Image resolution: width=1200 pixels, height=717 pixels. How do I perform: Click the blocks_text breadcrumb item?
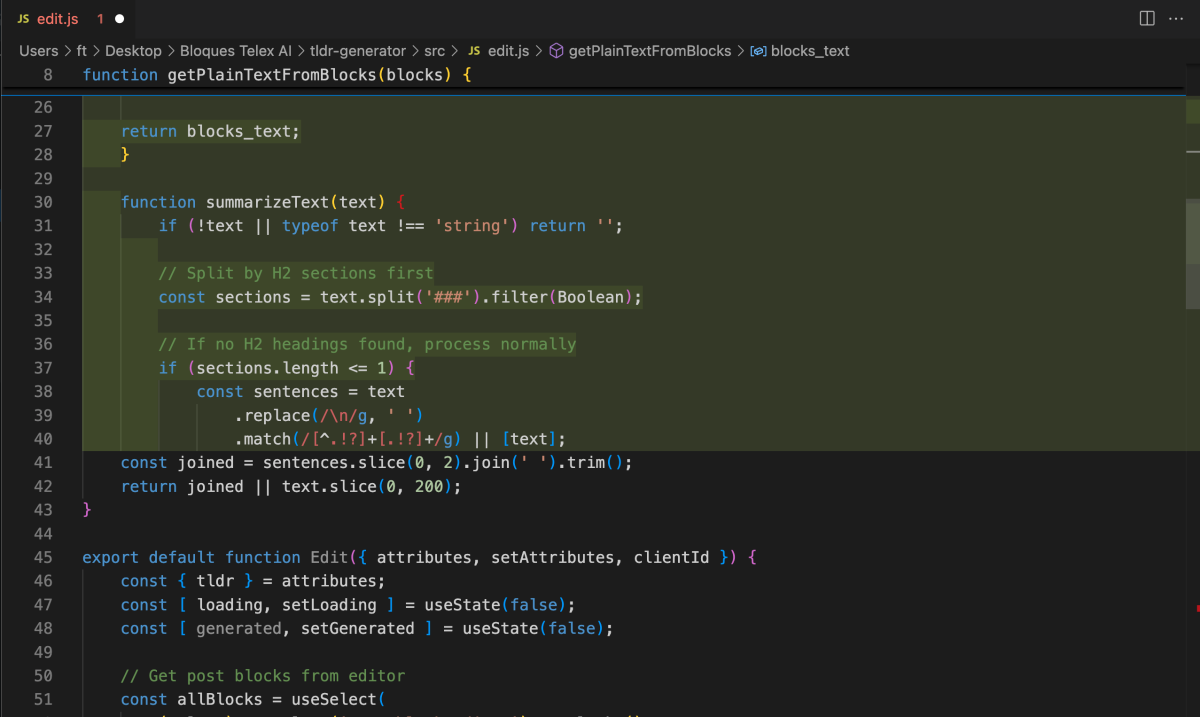click(x=812, y=51)
